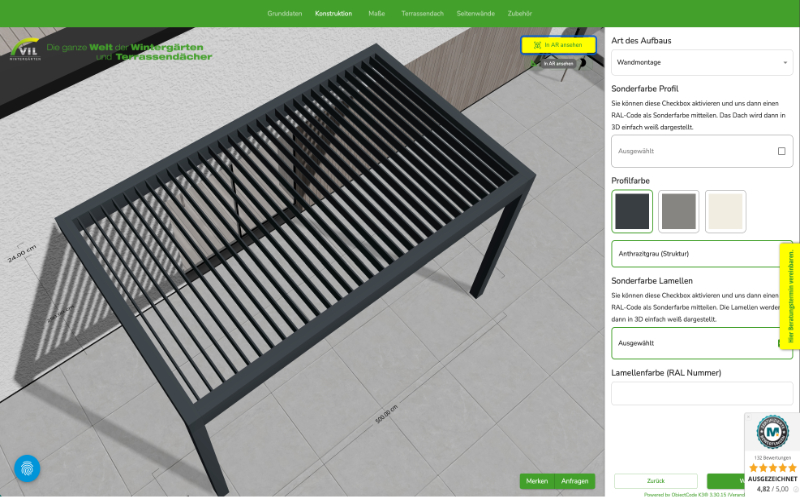The image size is (800, 497).
Task: Open the Grunddaten tab
Action: (284, 14)
